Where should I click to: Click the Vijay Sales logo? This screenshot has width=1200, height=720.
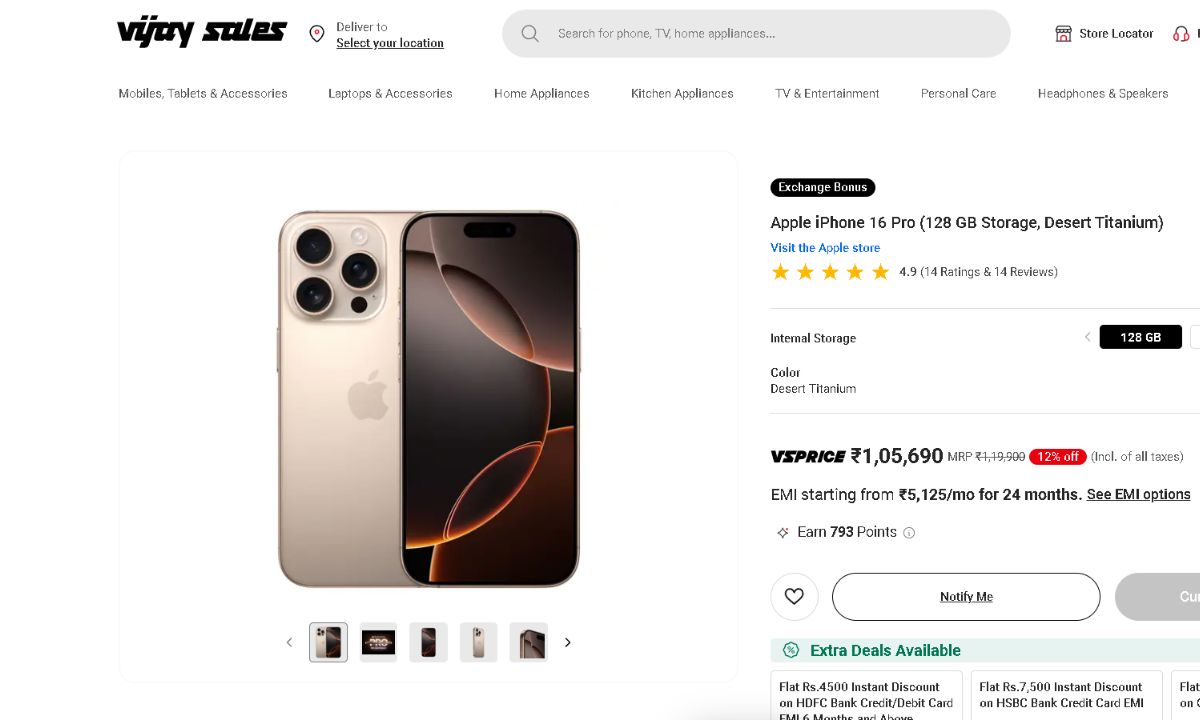[202, 33]
